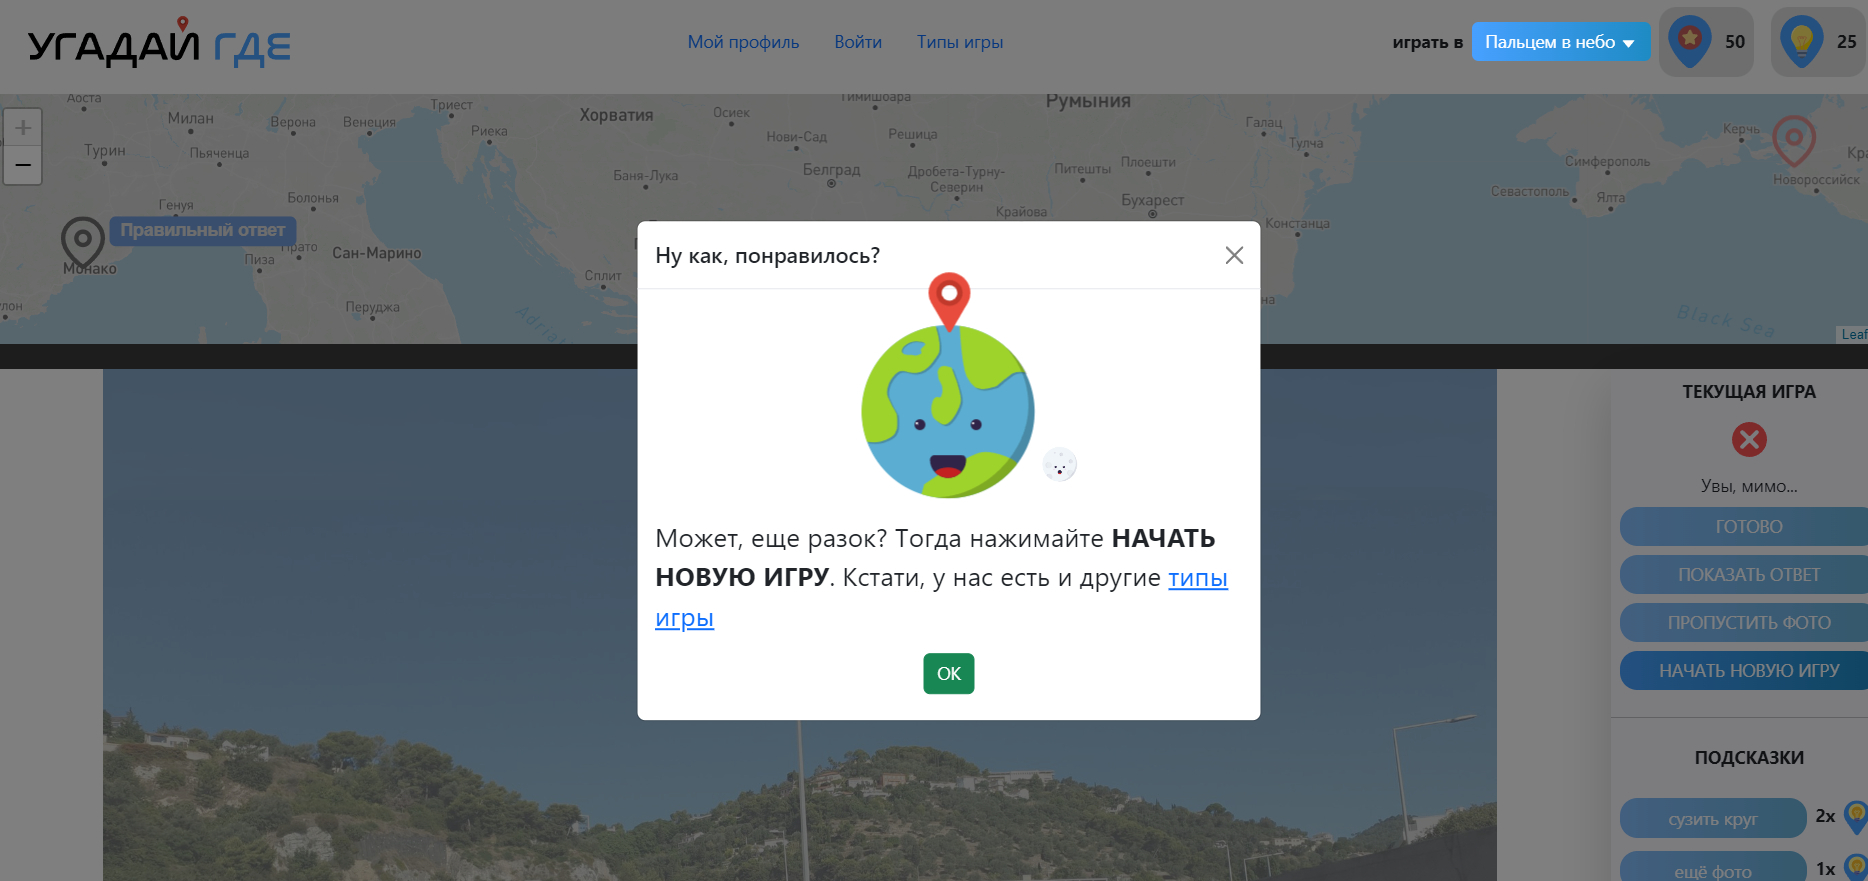
Task: Click the Белград city label on the map
Action: pyautogui.click(x=831, y=170)
